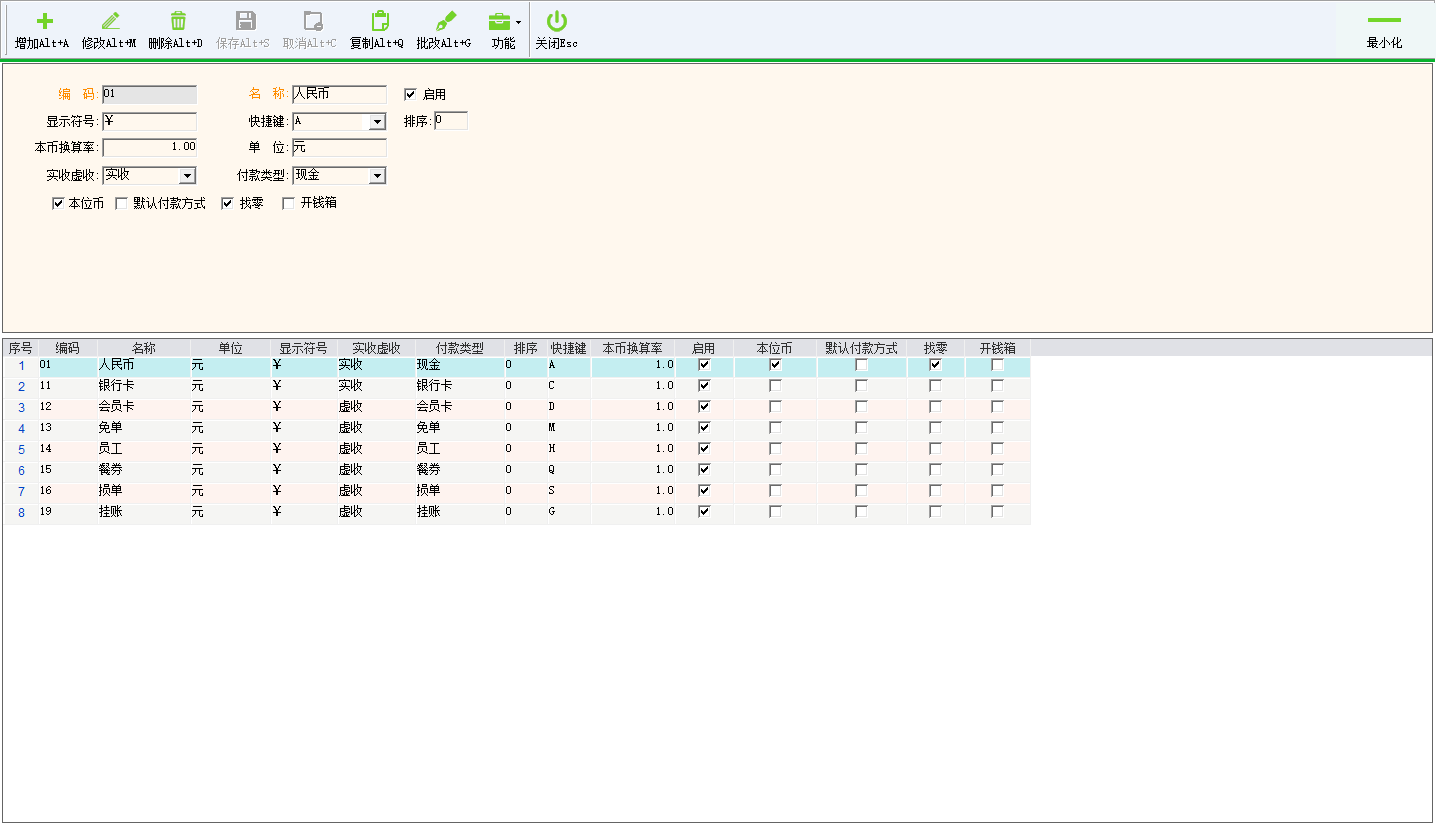Viewport: 1436px width, 826px height.
Task: Click the 最小化 minimize bar
Action: 1384,20
